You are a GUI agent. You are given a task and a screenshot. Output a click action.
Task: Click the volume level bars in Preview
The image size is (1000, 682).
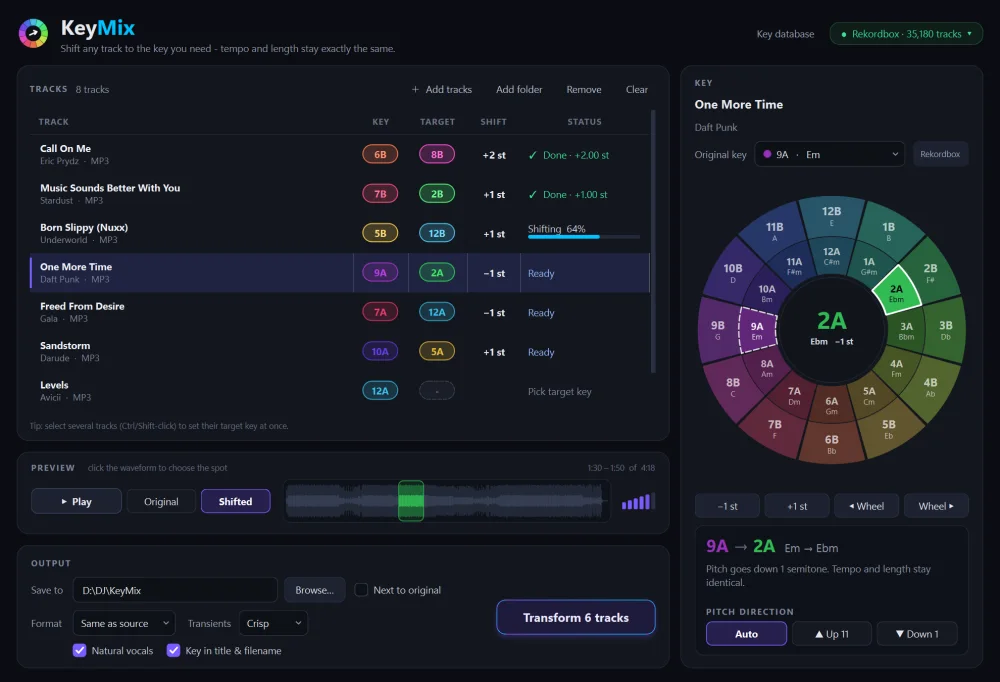coord(638,501)
